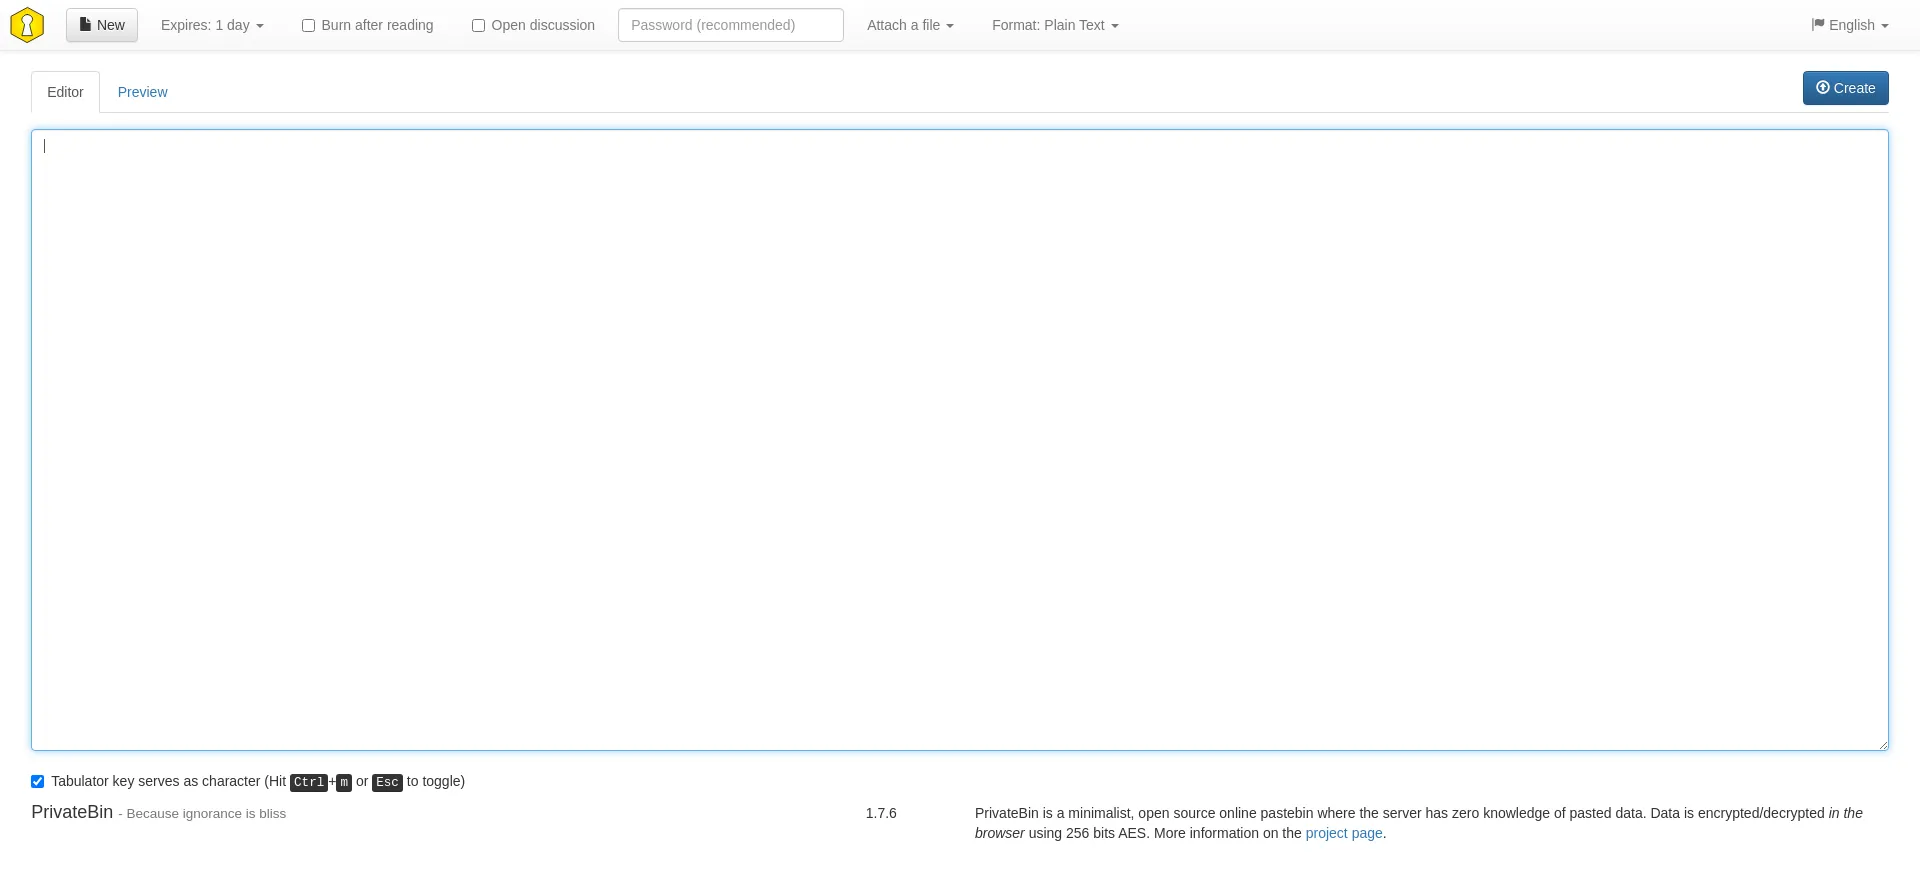This screenshot has height=888, width=1920.
Task: Click inside the paste text area
Action: 960,440
